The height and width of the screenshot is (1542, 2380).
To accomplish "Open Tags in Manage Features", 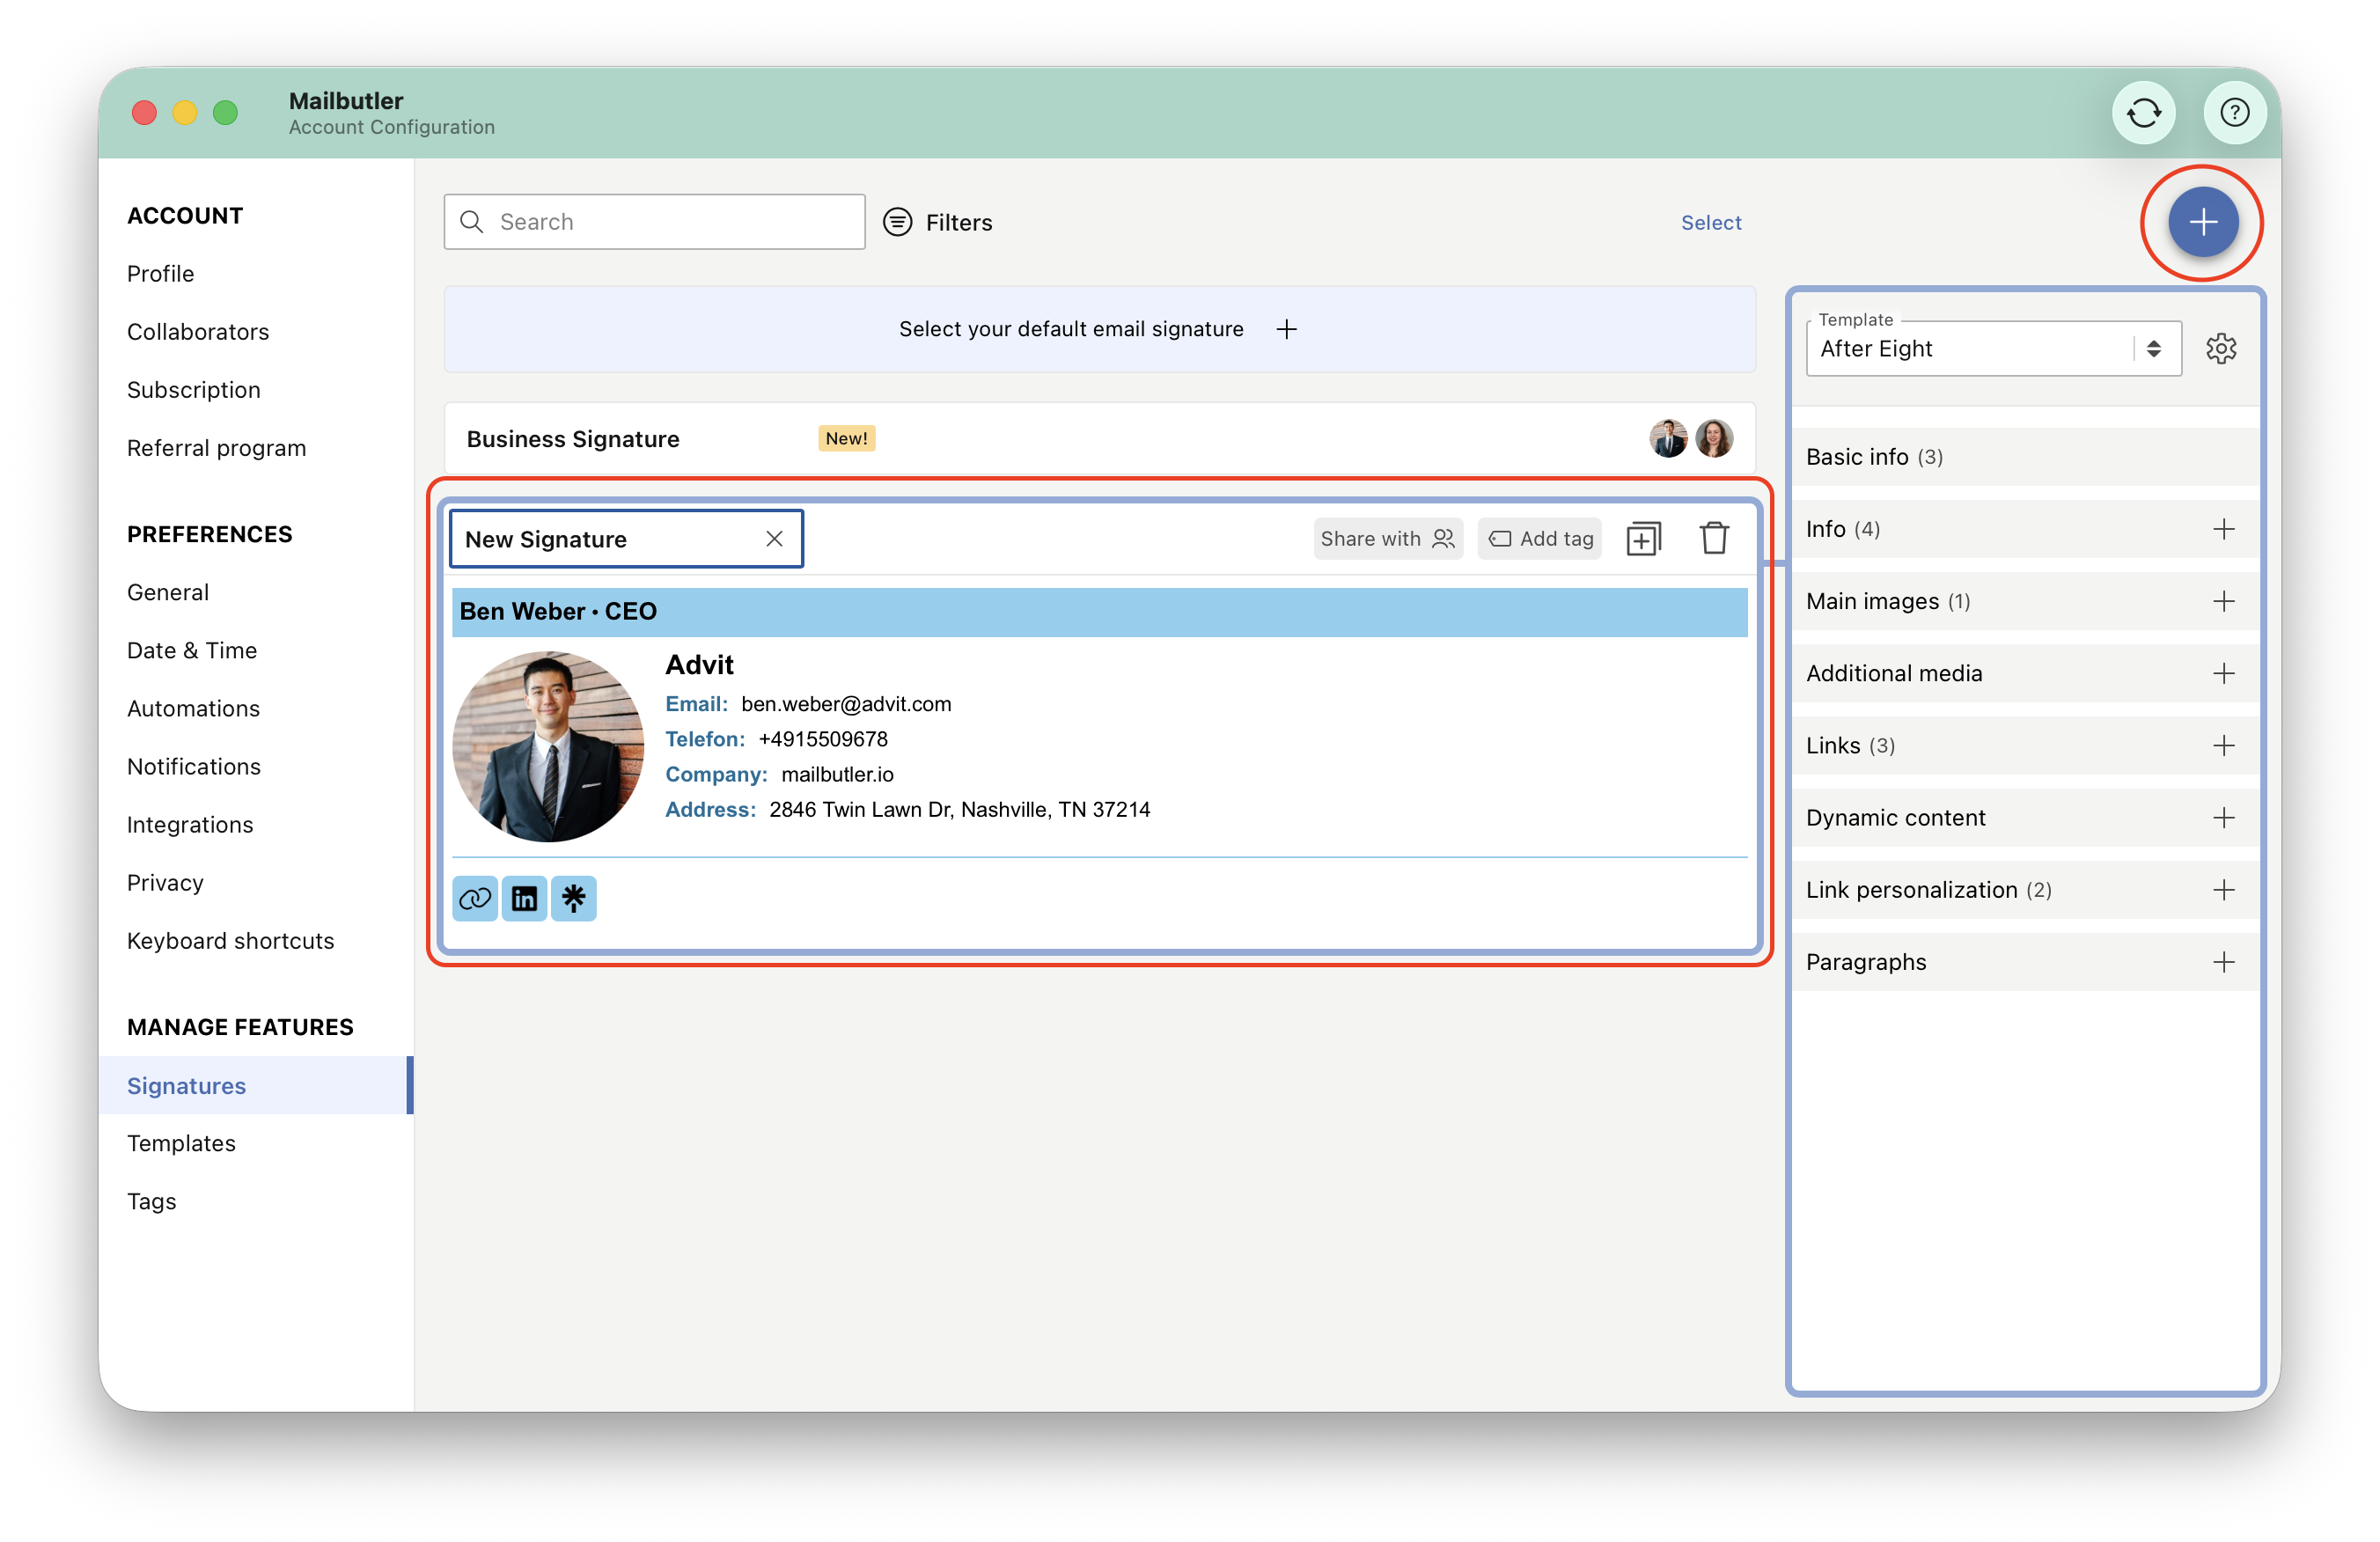I will point(151,1201).
